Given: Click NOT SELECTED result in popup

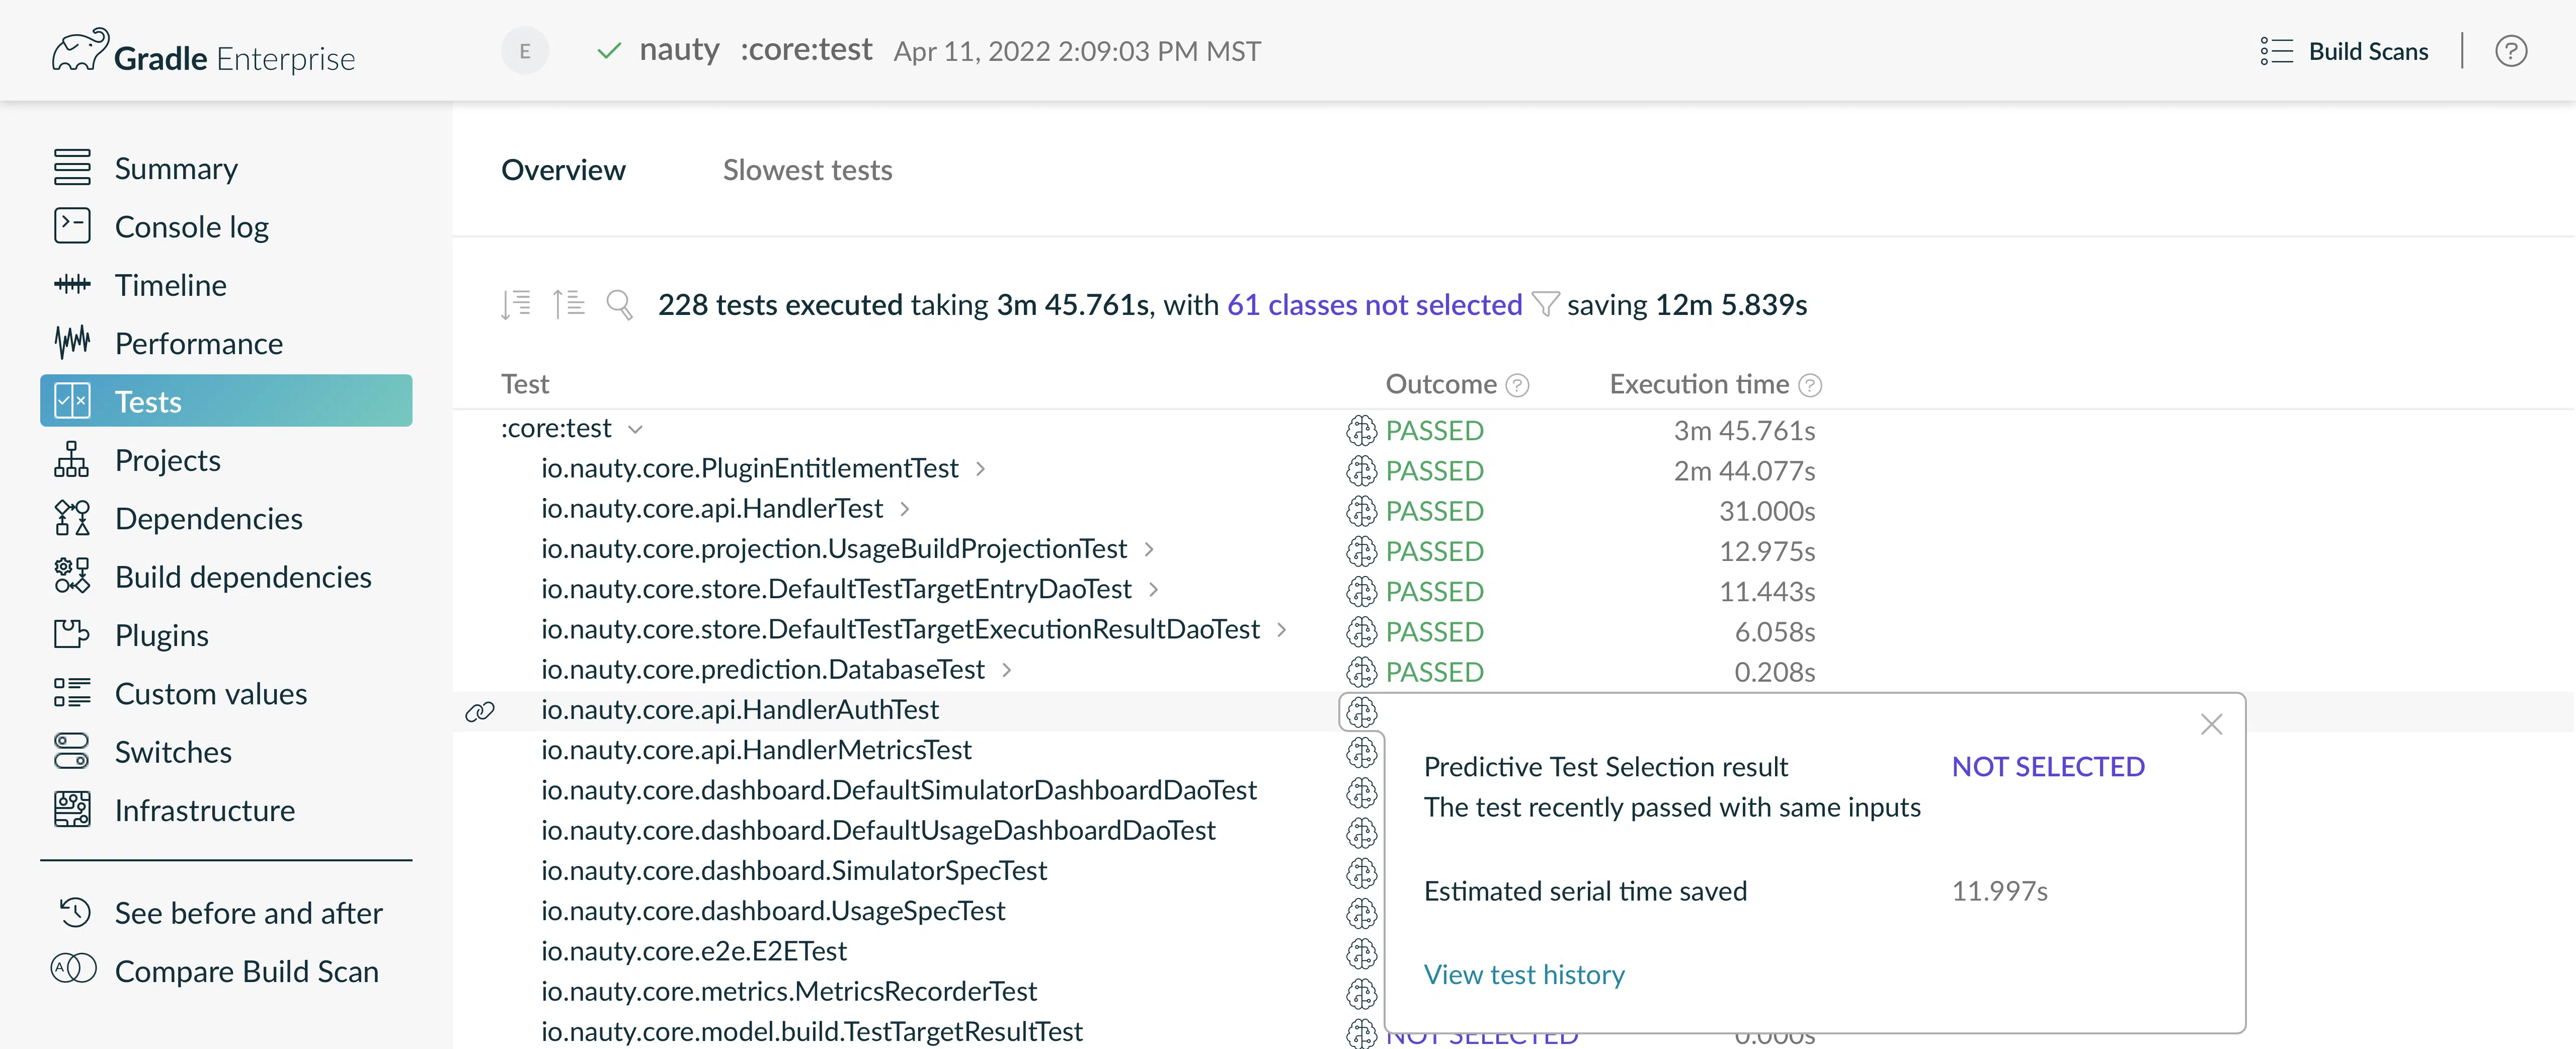Looking at the screenshot, I should (2048, 766).
